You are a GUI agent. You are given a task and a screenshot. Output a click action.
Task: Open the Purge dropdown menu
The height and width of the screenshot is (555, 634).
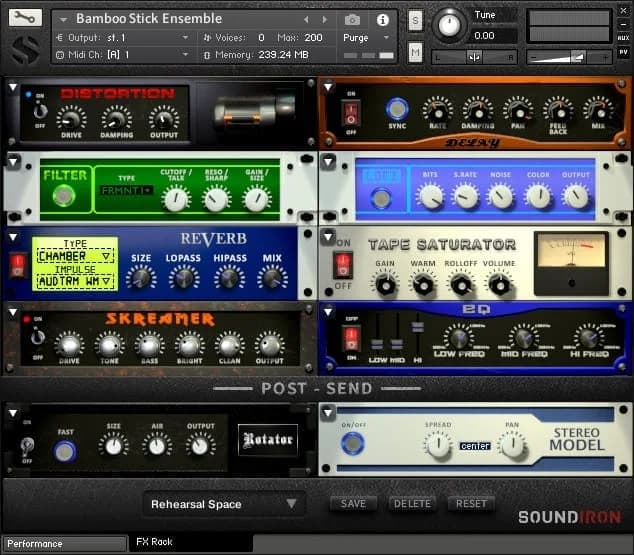click(362, 37)
